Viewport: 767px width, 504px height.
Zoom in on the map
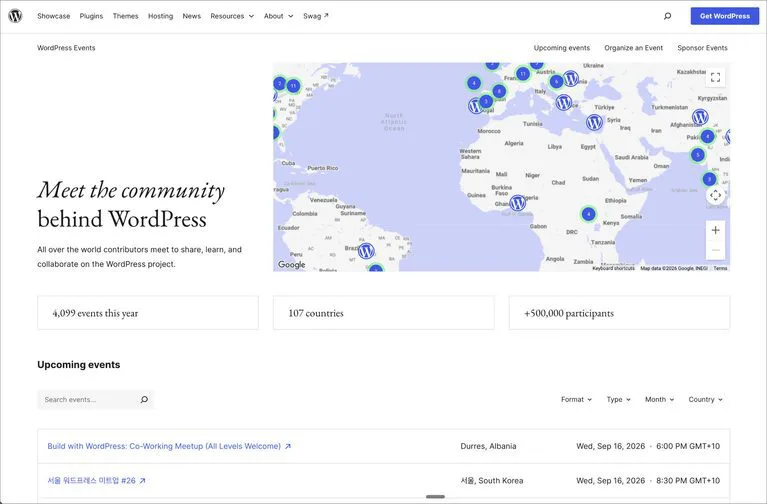[x=715, y=230]
